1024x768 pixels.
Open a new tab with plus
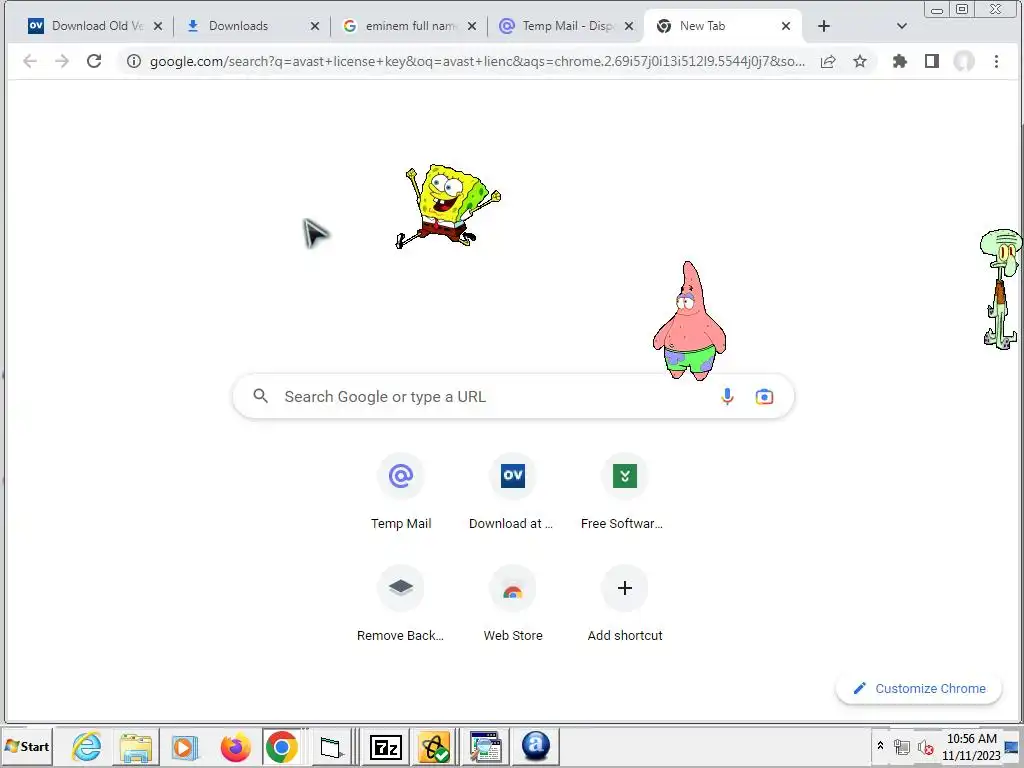click(x=824, y=26)
